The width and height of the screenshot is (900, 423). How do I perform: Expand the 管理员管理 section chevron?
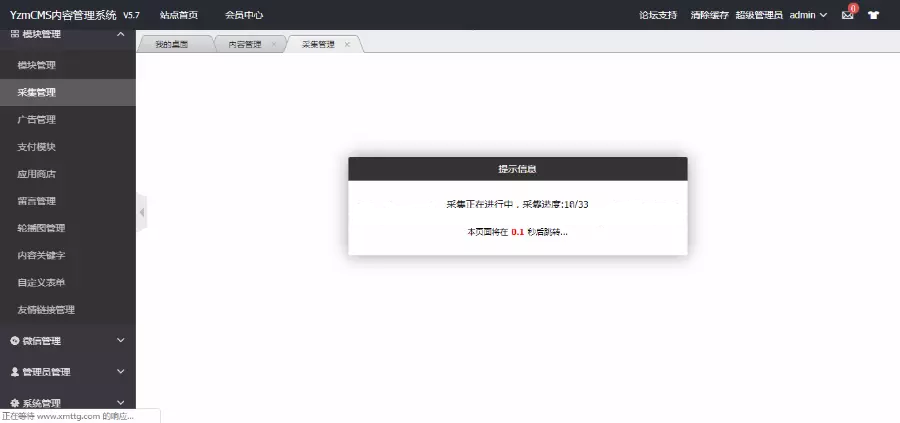(x=121, y=371)
